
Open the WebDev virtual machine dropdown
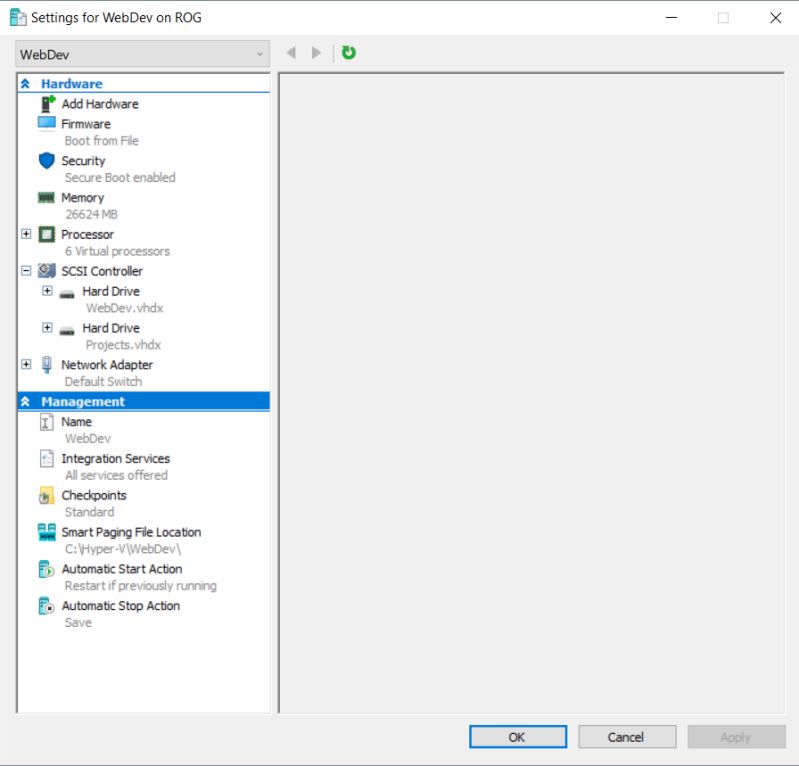point(142,54)
